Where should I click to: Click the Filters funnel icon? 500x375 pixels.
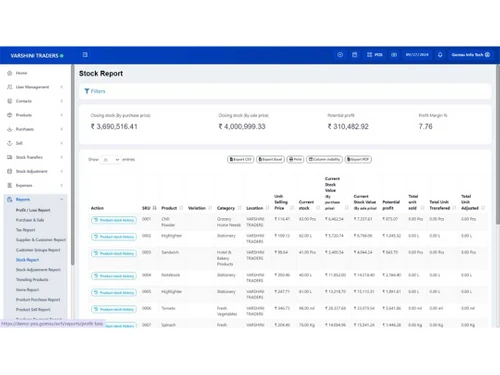pos(87,91)
